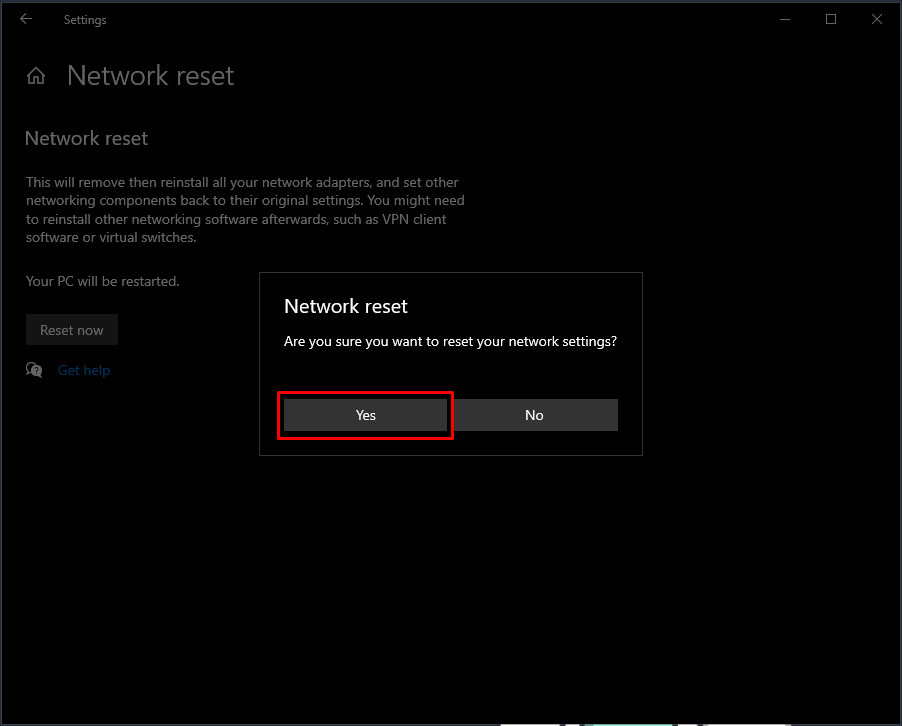
Task: Dismiss the dialog with the No button
Action: [534, 414]
